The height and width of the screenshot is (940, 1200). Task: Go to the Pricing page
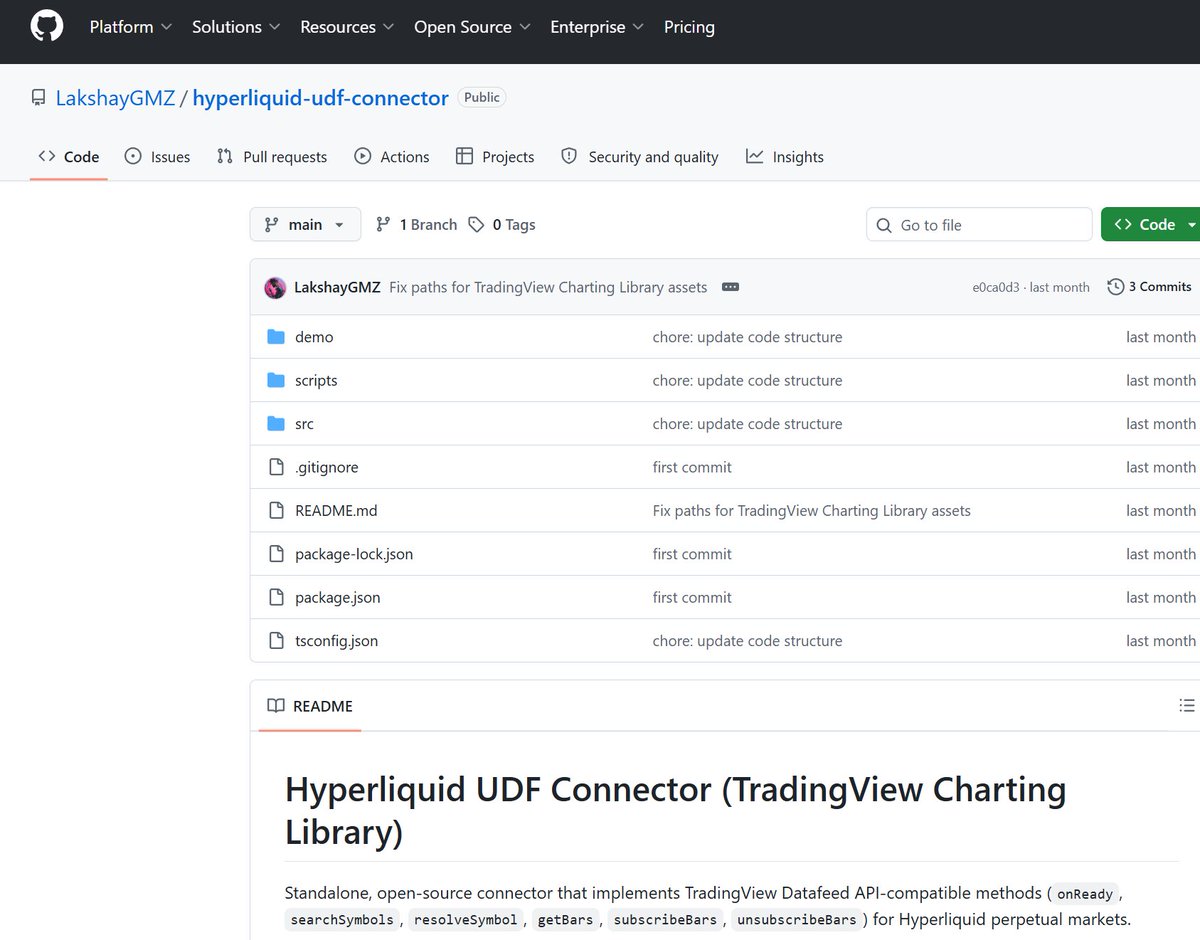(x=689, y=27)
